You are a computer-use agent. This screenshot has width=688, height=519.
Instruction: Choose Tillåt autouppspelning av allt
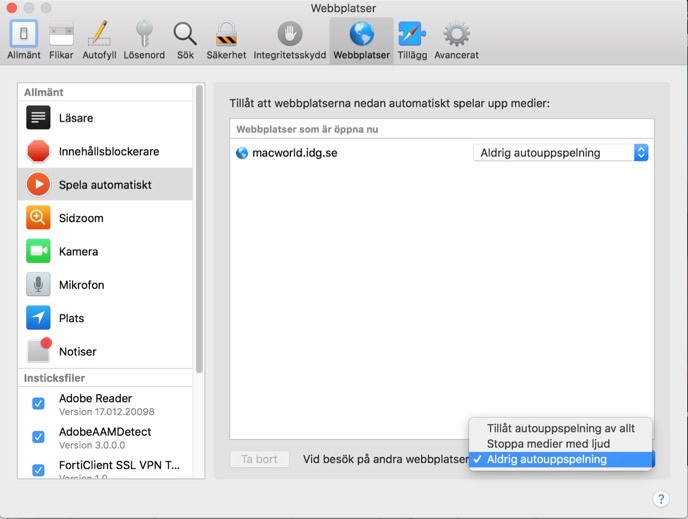[x=560, y=428]
